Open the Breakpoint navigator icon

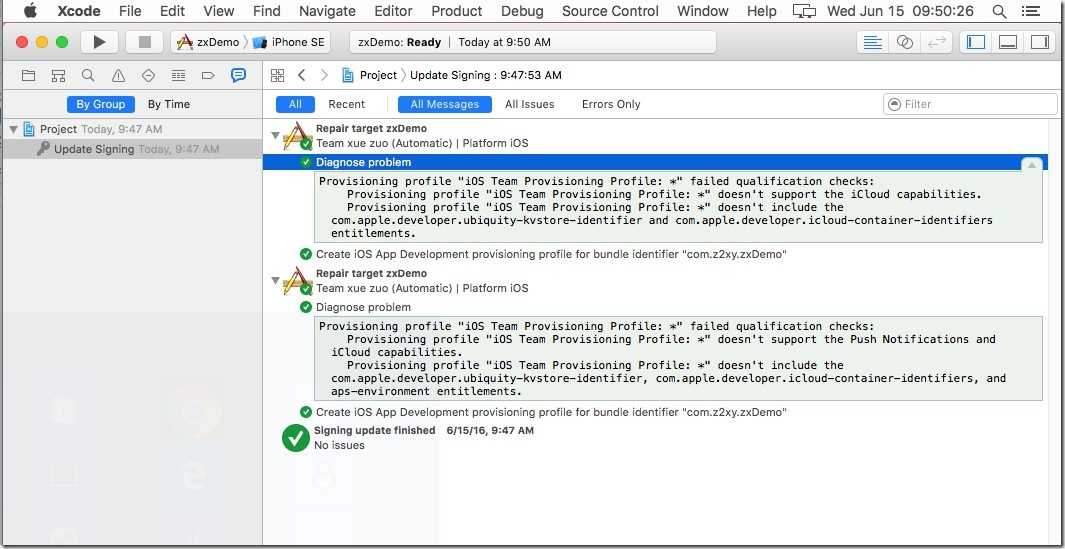208,75
